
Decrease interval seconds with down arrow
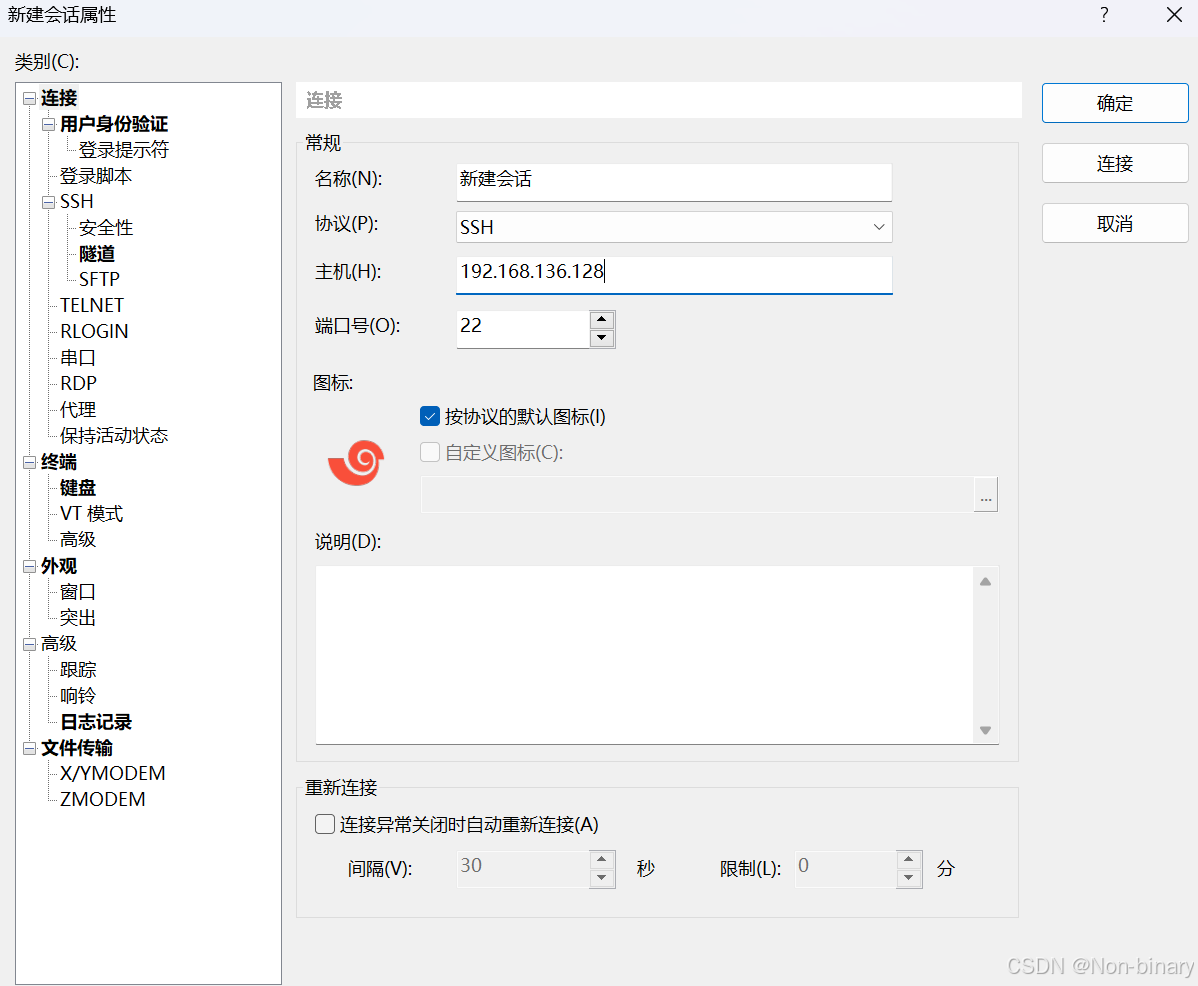pyautogui.click(x=602, y=878)
